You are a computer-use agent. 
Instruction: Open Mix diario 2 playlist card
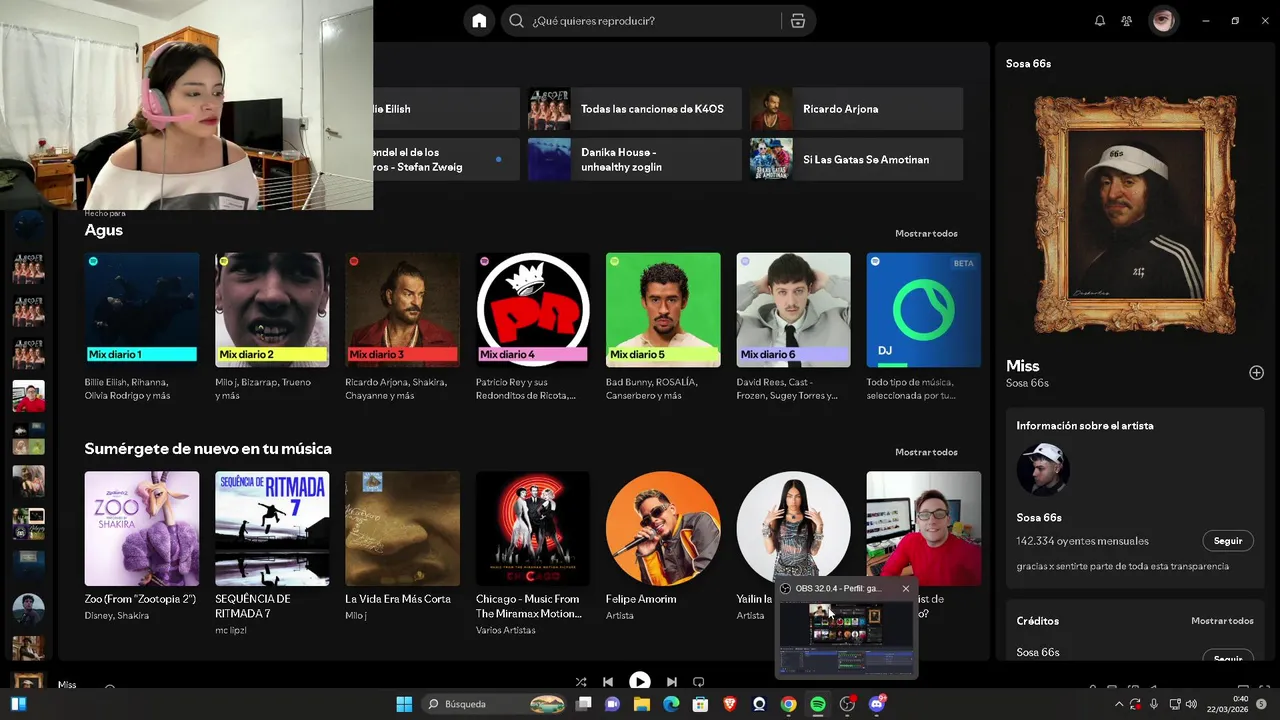click(x=272, y=328)
